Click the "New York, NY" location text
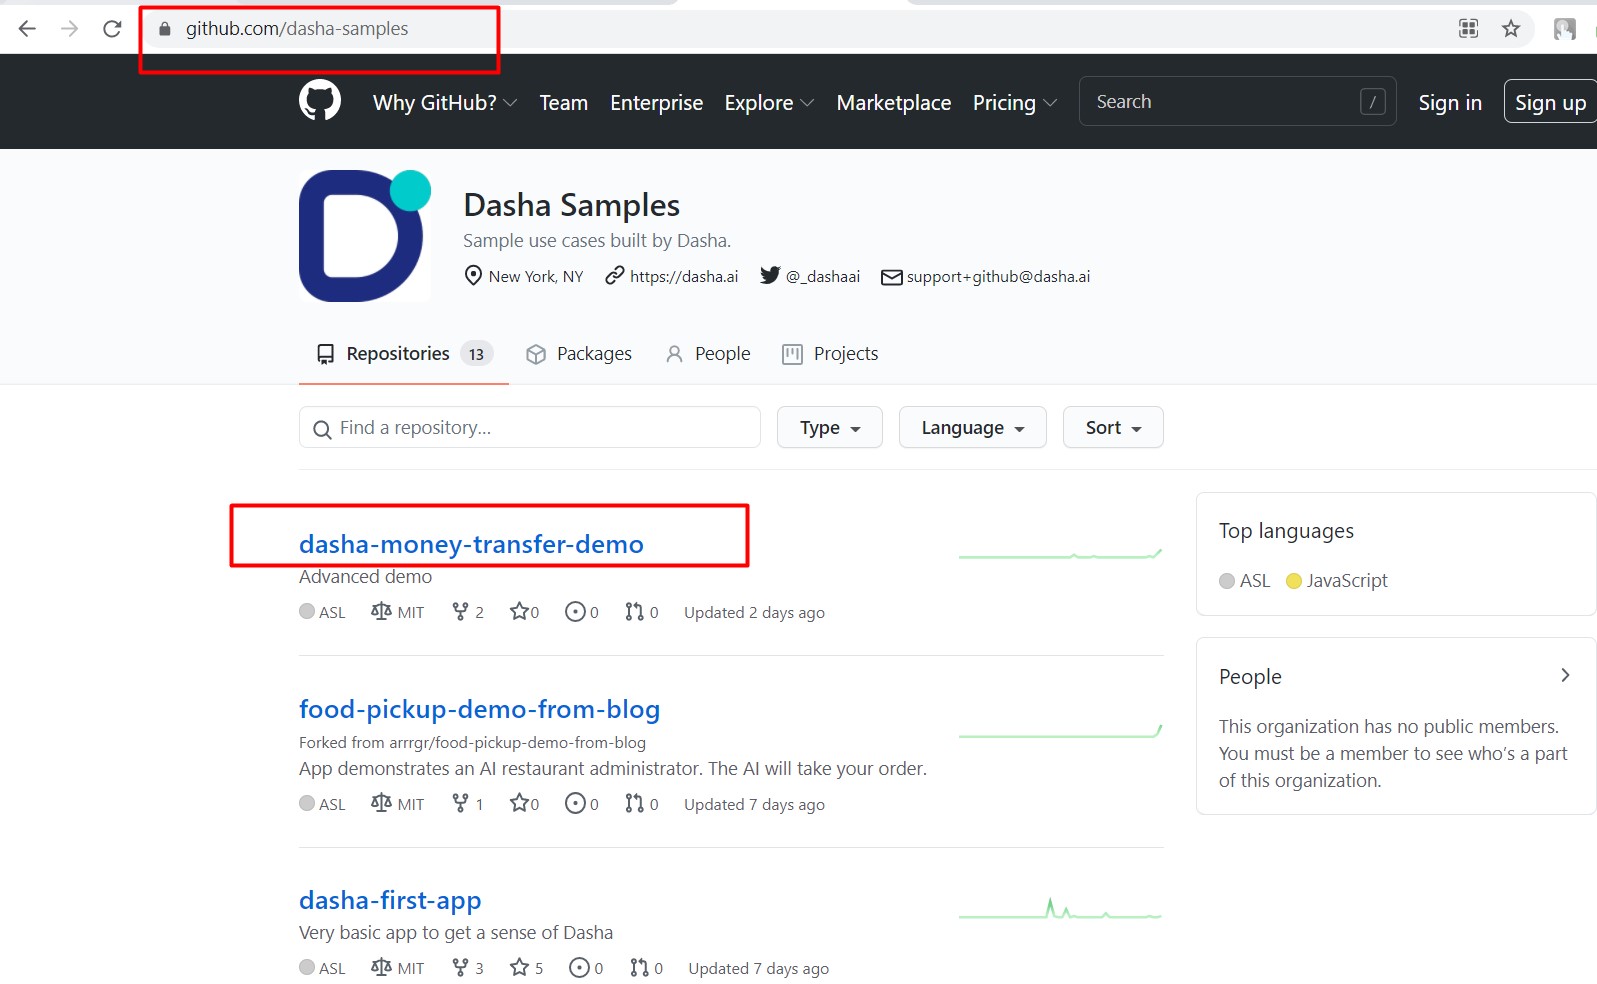Image resolution: width=1597 pixels, height=984 pixels. [536, 276]
